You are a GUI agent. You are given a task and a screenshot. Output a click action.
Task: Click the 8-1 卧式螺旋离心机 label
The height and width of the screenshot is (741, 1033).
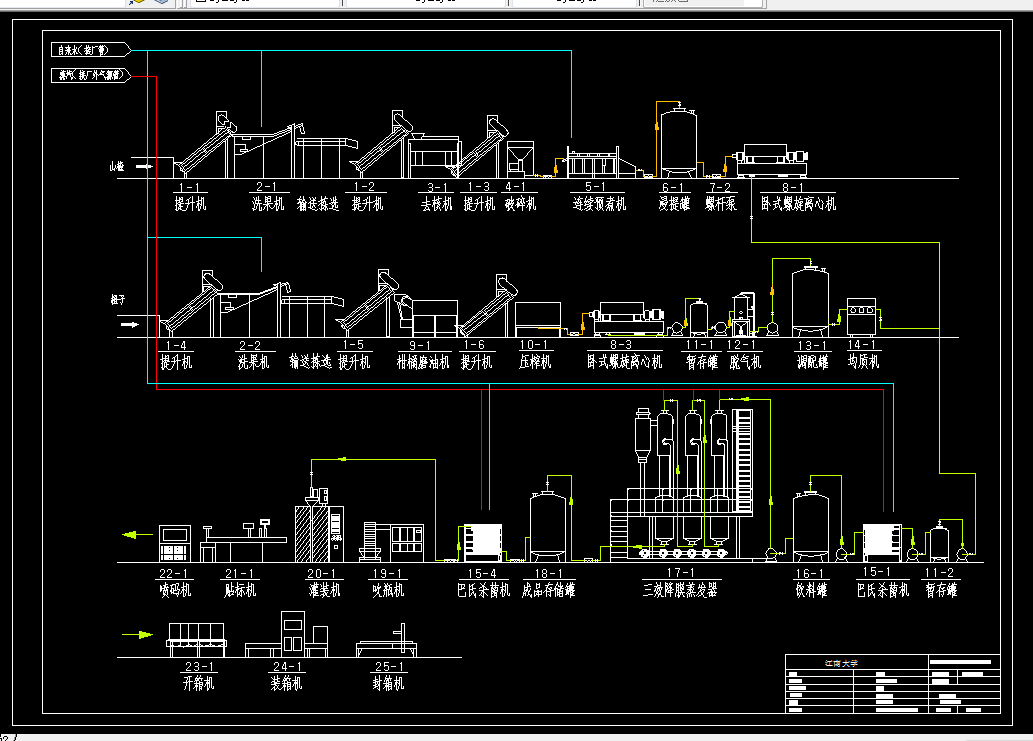(798, 197)
